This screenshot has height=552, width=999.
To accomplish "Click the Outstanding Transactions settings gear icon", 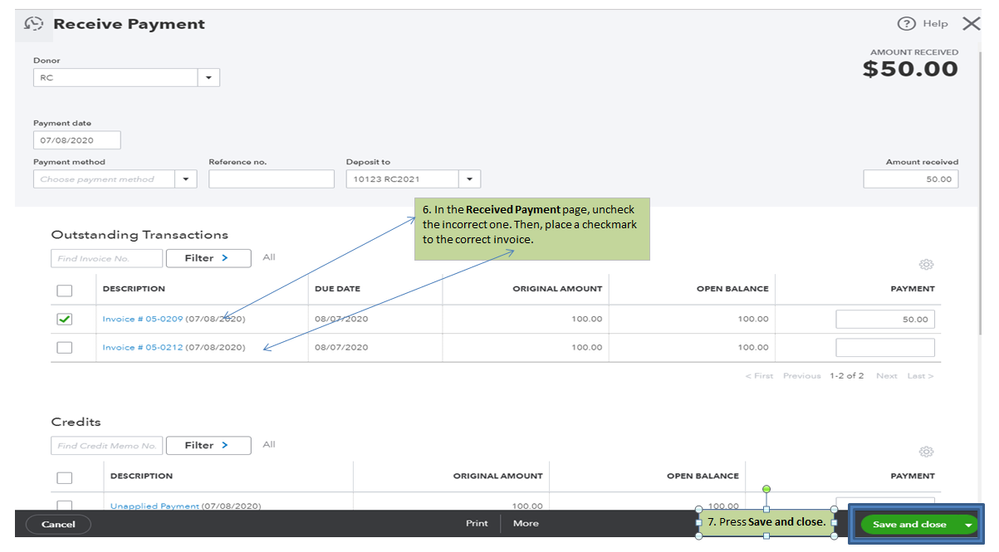I will point(926,265).
